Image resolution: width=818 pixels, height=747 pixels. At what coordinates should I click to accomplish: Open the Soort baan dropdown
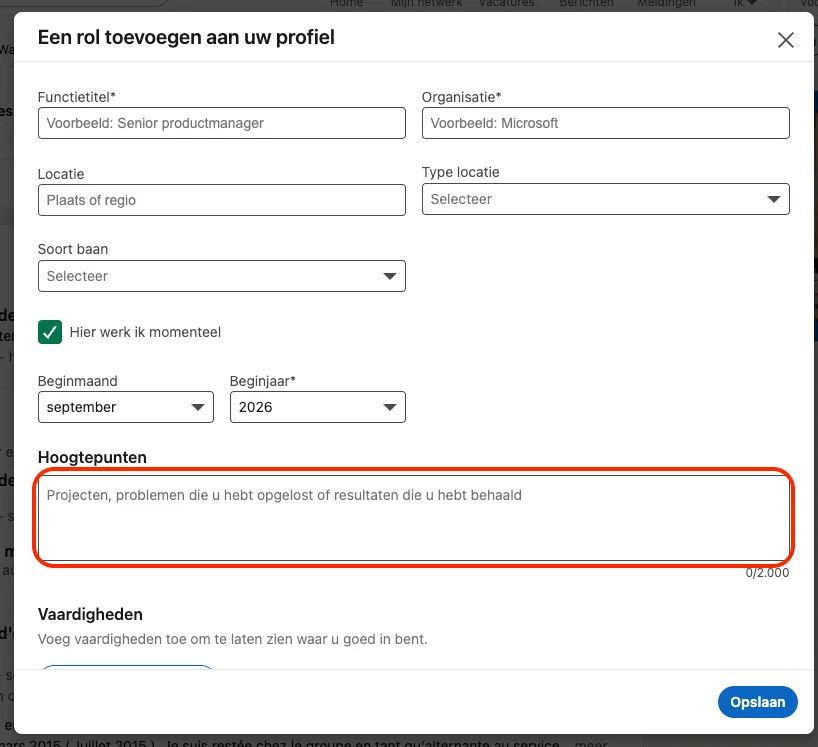222,276
